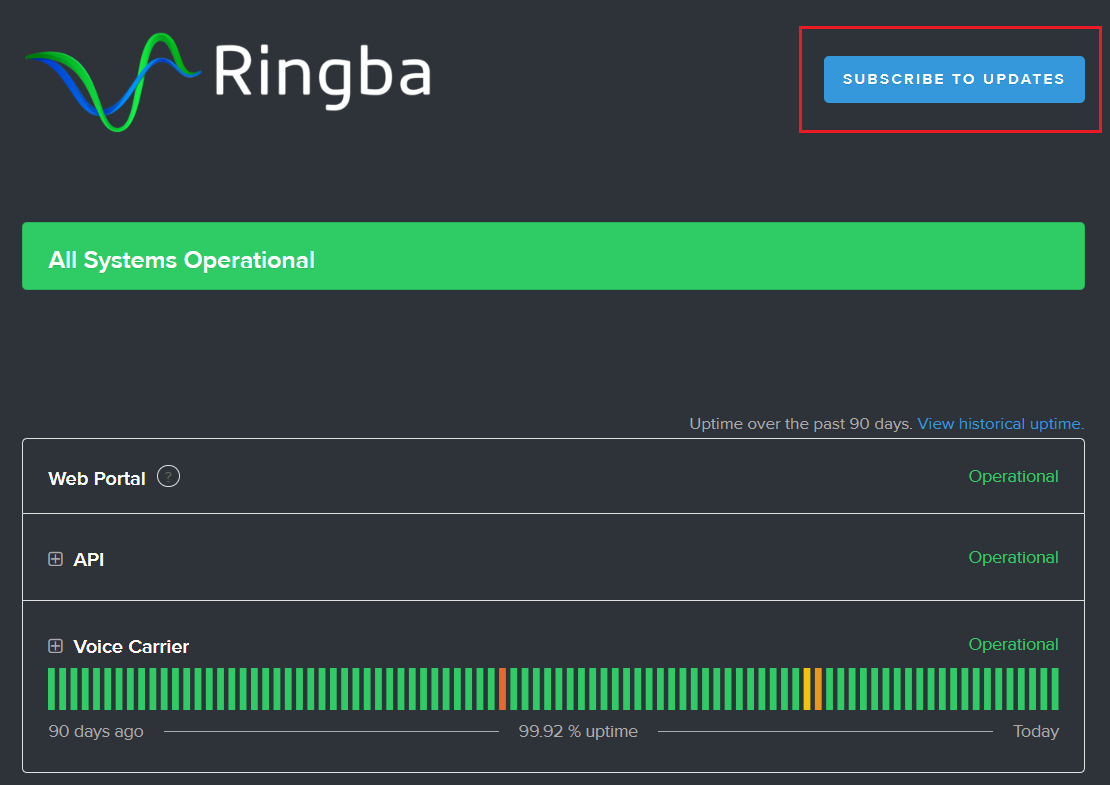Screen dimensions: 1110x785
Task: Expand the Voice Carrier component group
Action: [x=55, y=646]
